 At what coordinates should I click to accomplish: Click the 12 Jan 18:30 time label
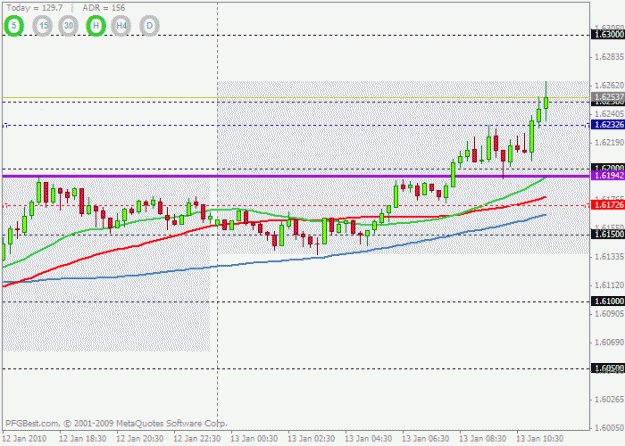click(x=83, y=439)
